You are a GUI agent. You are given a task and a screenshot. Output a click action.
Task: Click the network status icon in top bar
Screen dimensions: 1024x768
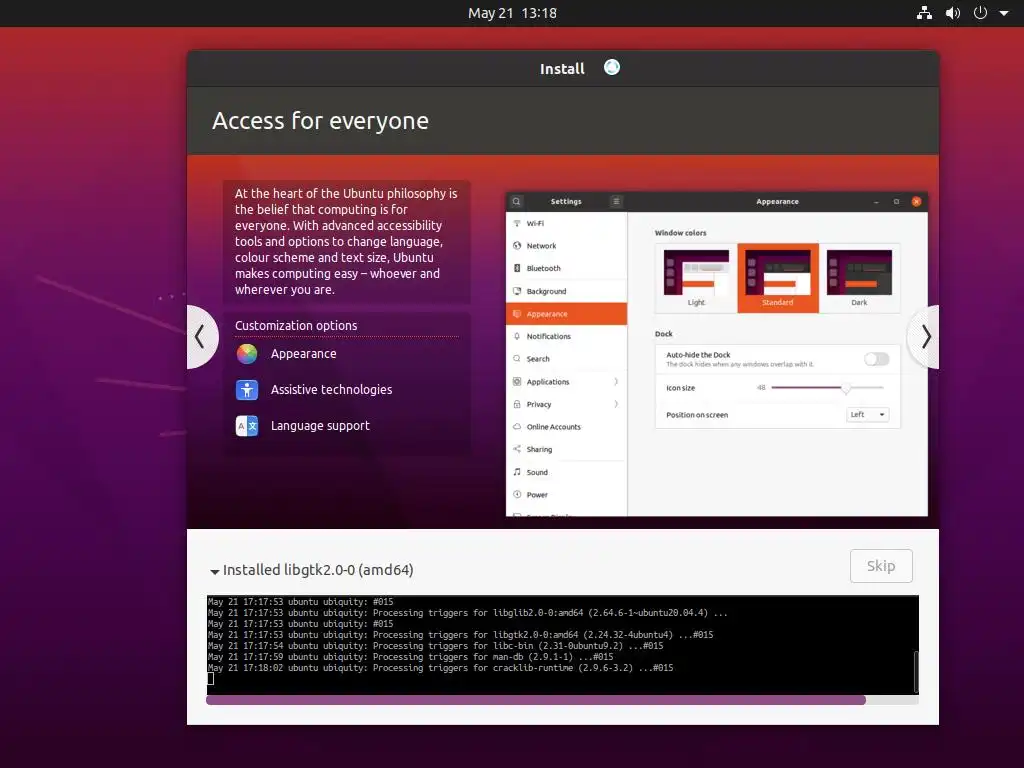(924, 13)
